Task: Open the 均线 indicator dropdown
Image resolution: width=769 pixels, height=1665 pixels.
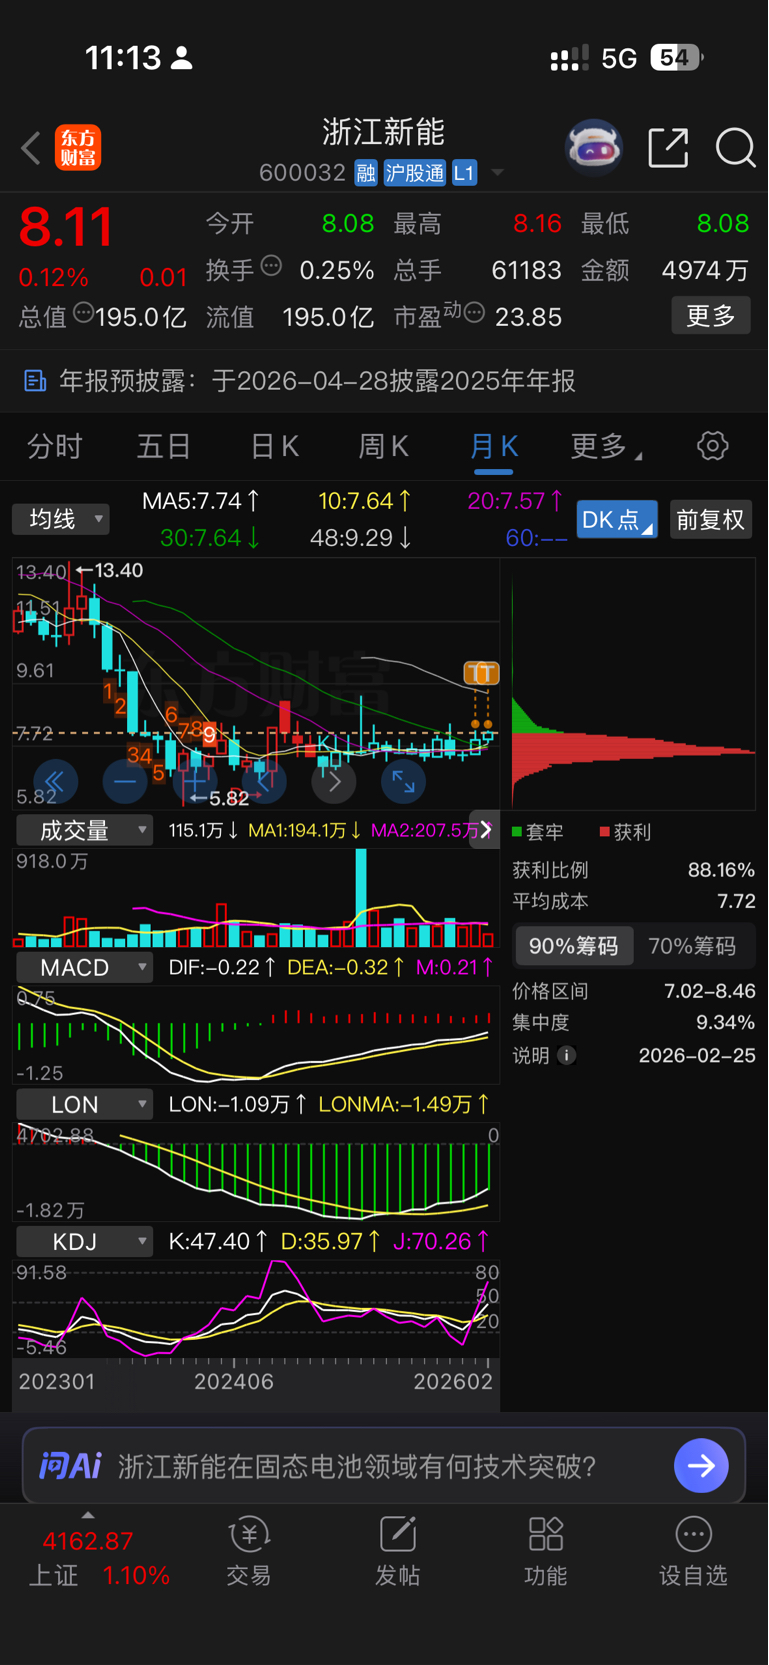Action: point(61,519)
